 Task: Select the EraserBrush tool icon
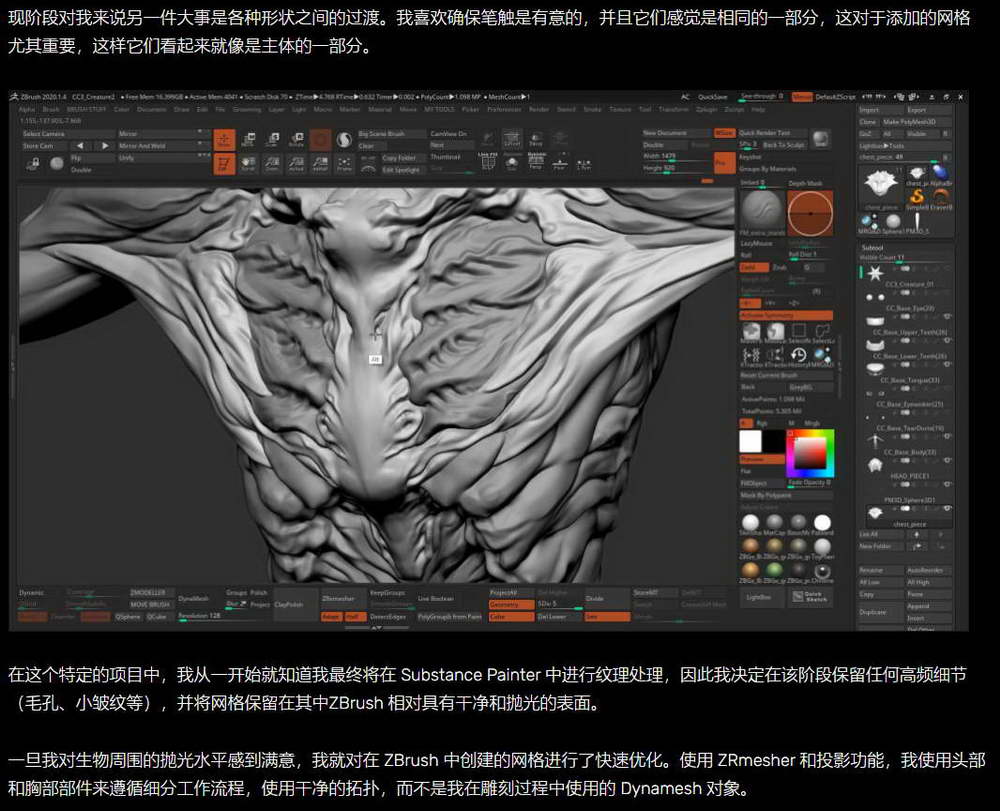941,198
